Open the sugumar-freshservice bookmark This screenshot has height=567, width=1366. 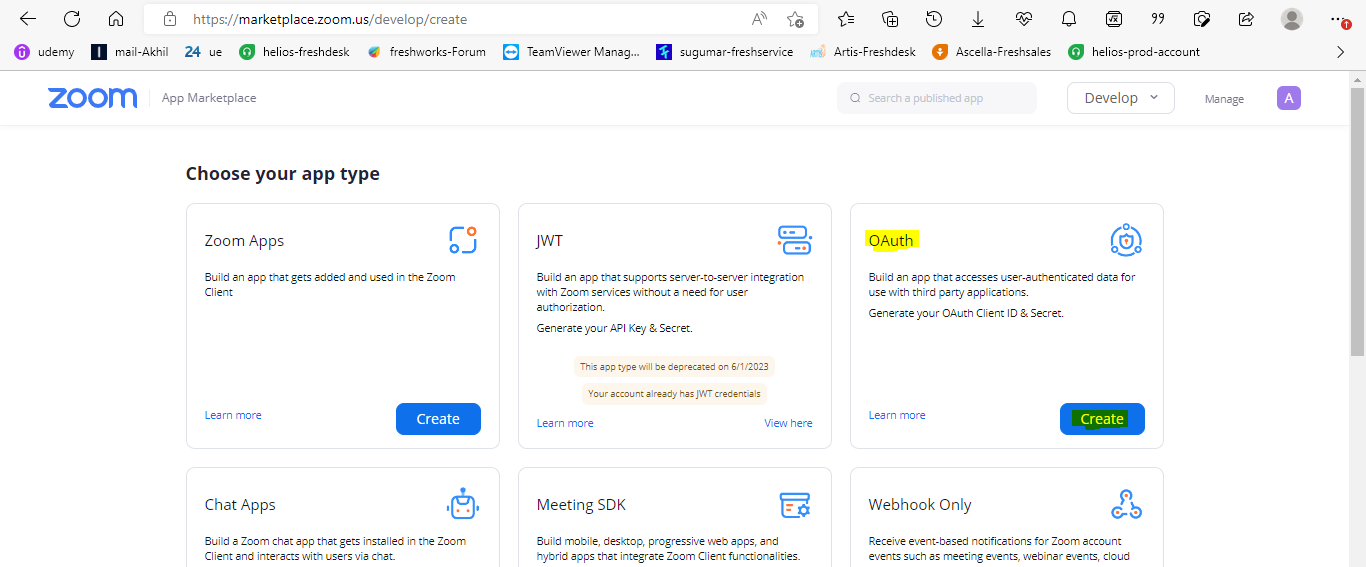(x=725, y=52)
